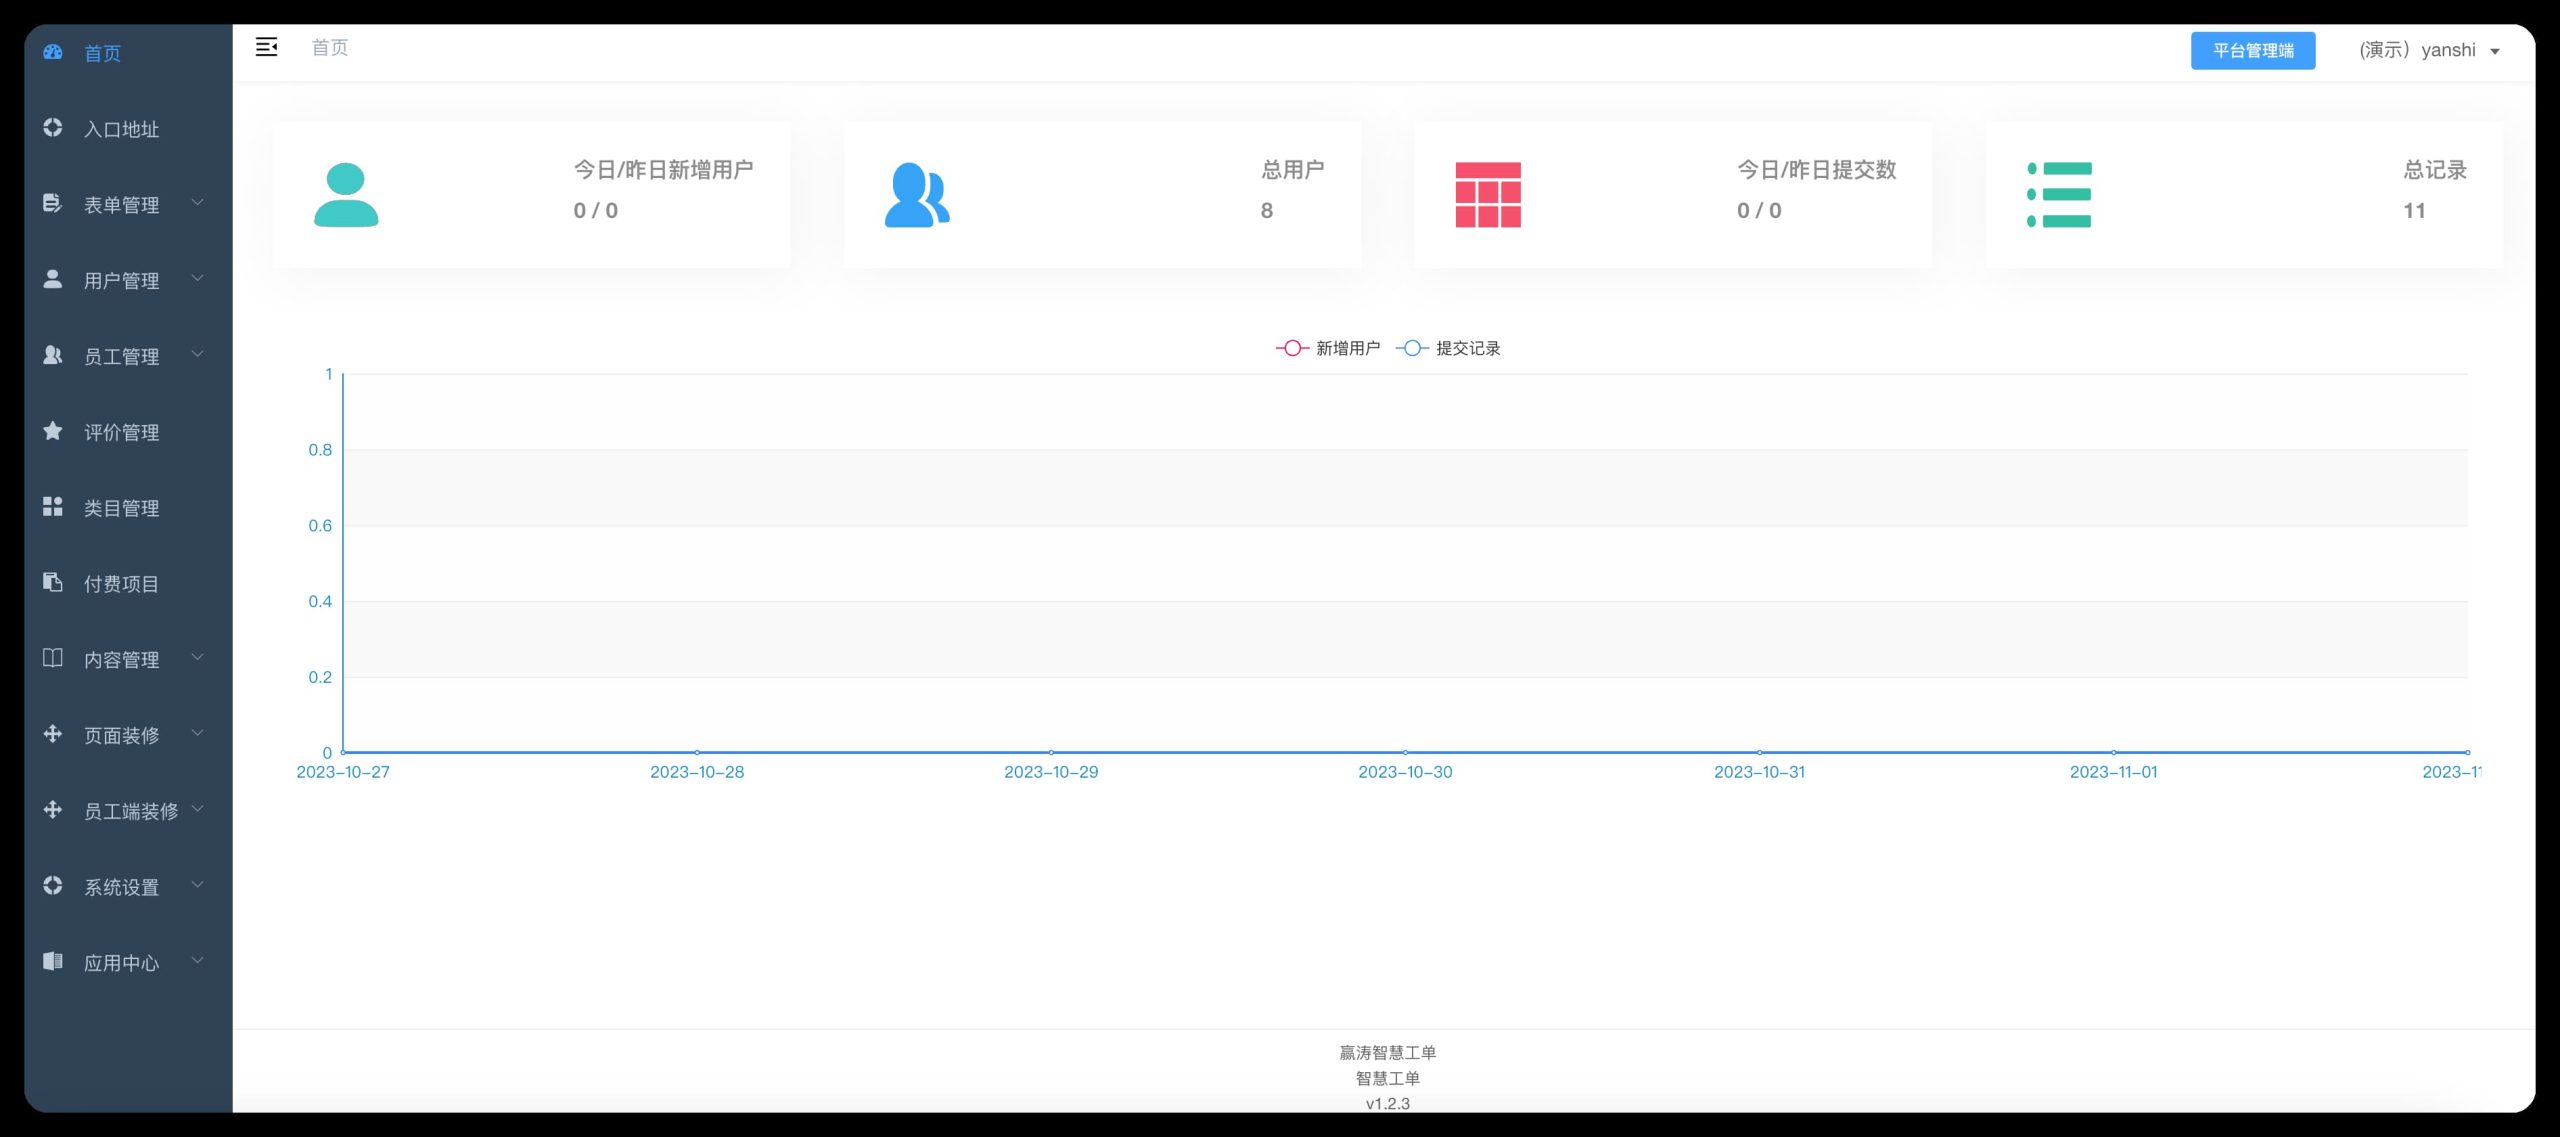Click the 2023-10-30 data point on chart

1405,752
